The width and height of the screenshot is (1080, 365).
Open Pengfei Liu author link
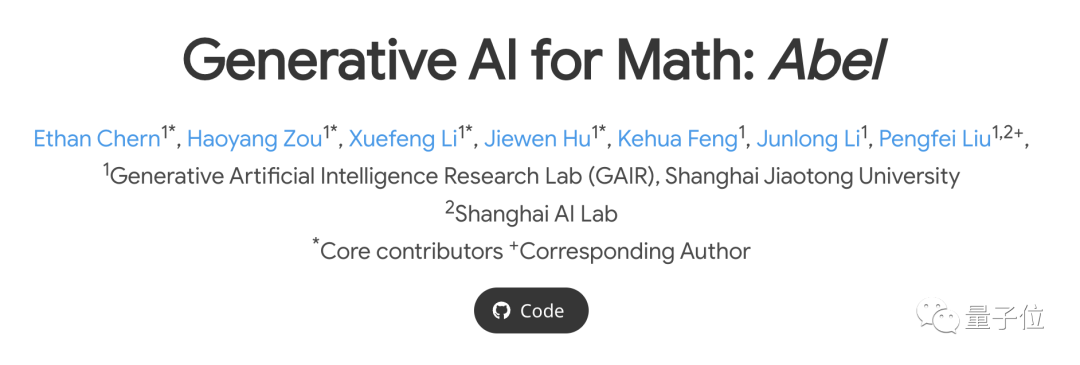coord(935,139)
